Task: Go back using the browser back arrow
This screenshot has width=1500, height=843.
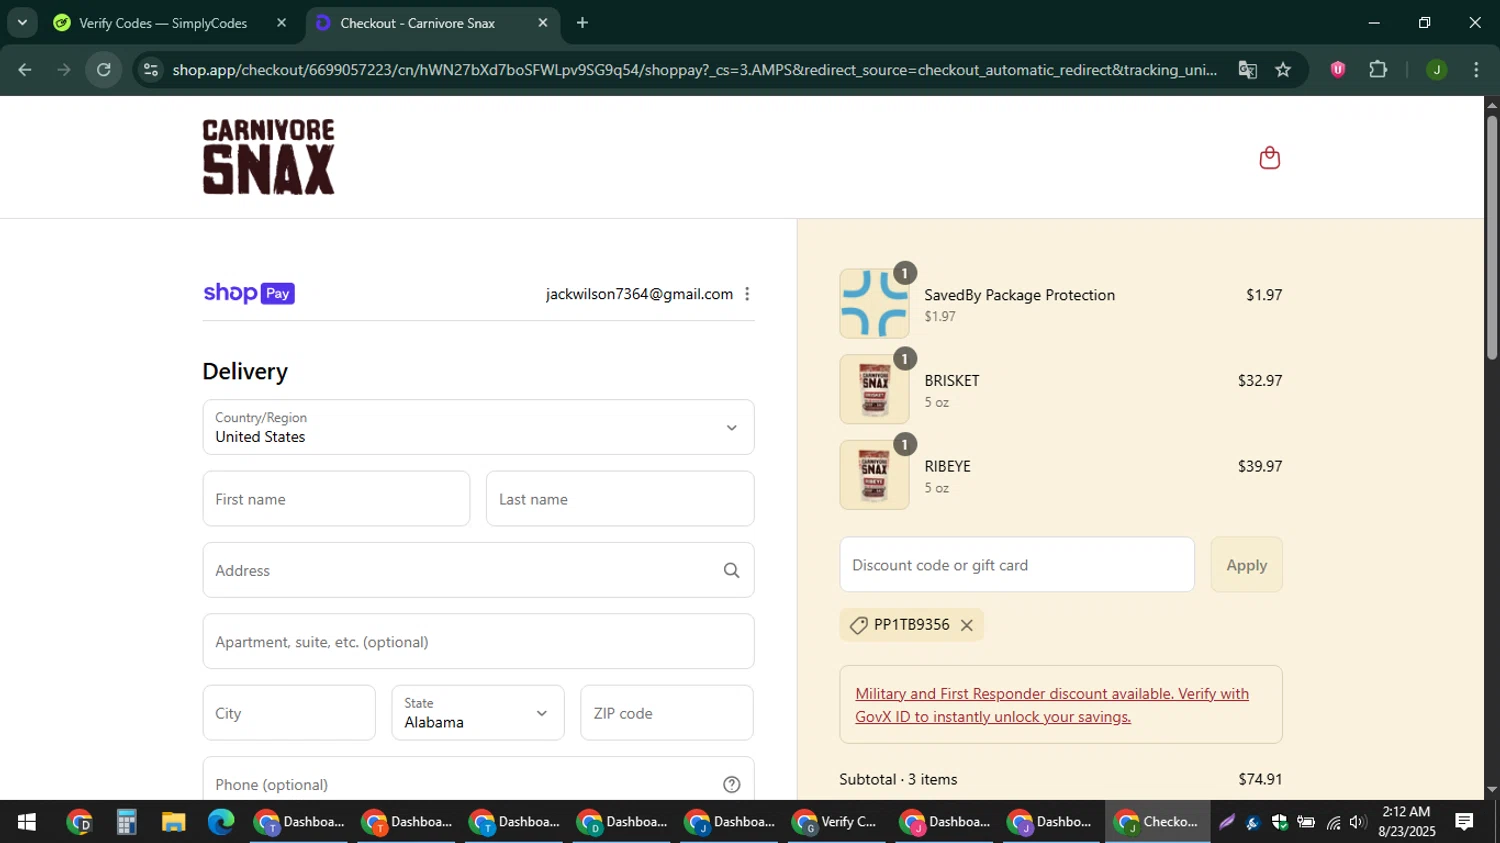Action: coord(24,69)
